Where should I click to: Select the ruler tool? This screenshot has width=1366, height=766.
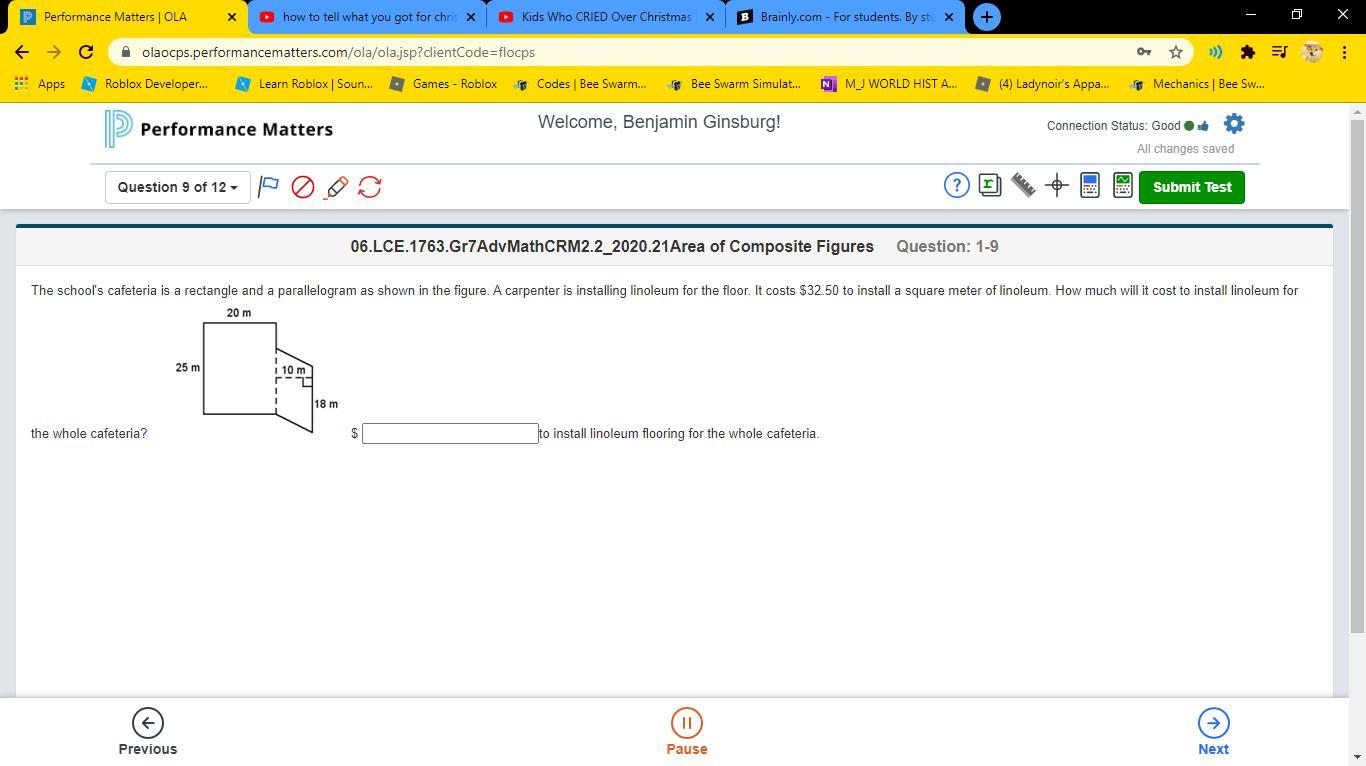[1023, 185]
